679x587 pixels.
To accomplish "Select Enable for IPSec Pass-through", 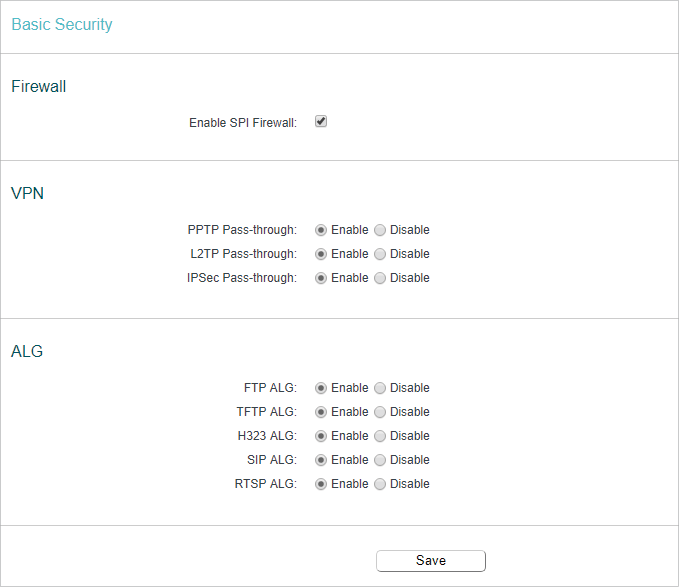I will pos(321,278).
